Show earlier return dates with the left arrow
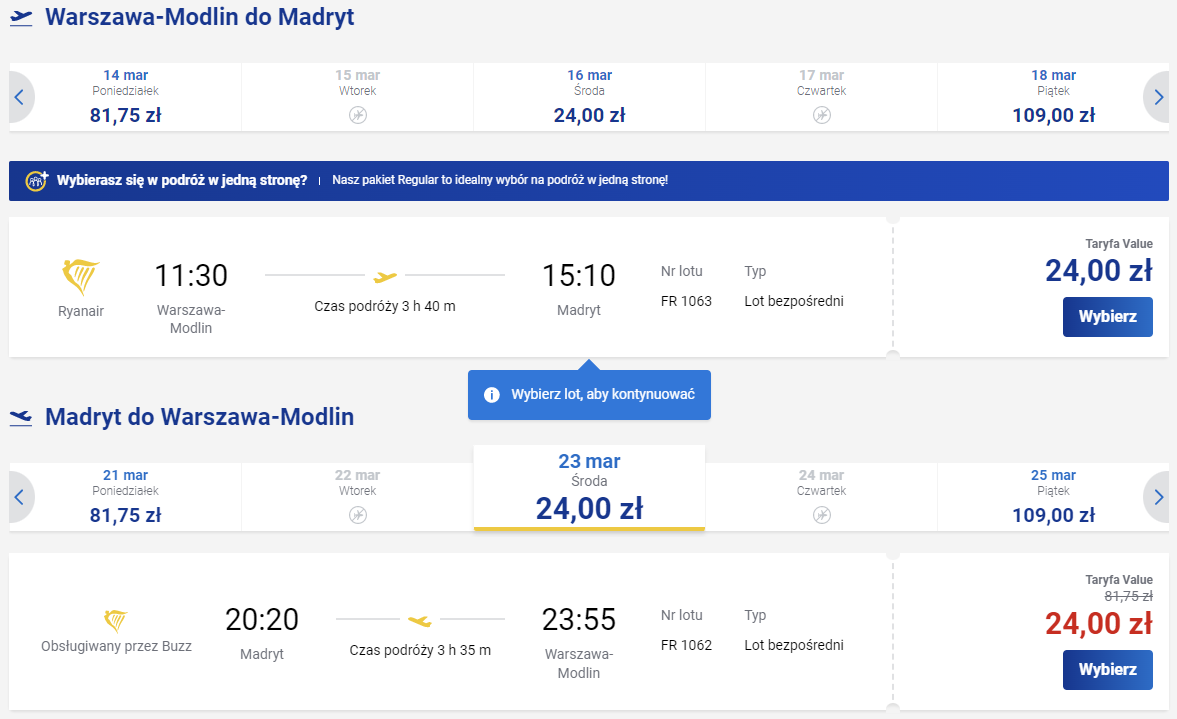 tap(20, 497)
